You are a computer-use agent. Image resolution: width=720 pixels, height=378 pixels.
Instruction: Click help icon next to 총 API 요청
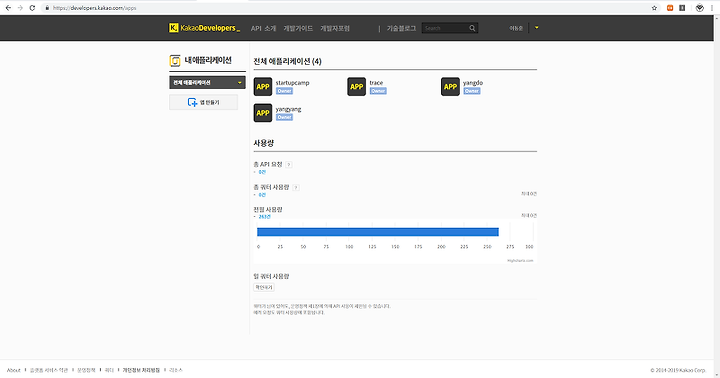click(289, 164)
